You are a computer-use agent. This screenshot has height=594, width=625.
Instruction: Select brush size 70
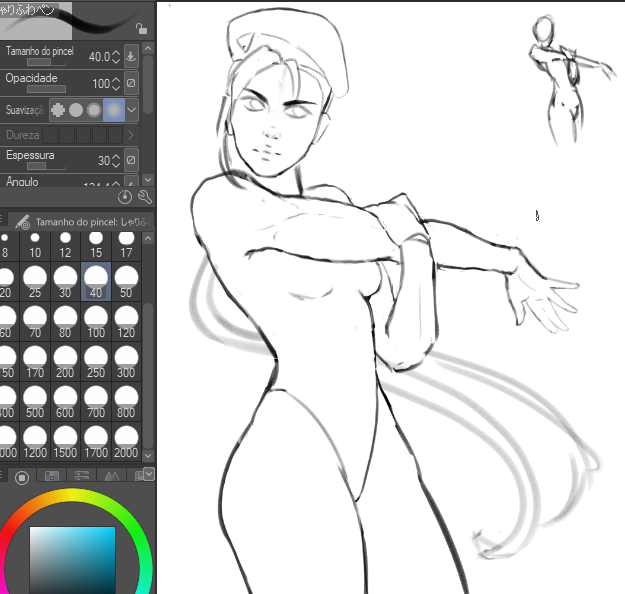point(35,322)
